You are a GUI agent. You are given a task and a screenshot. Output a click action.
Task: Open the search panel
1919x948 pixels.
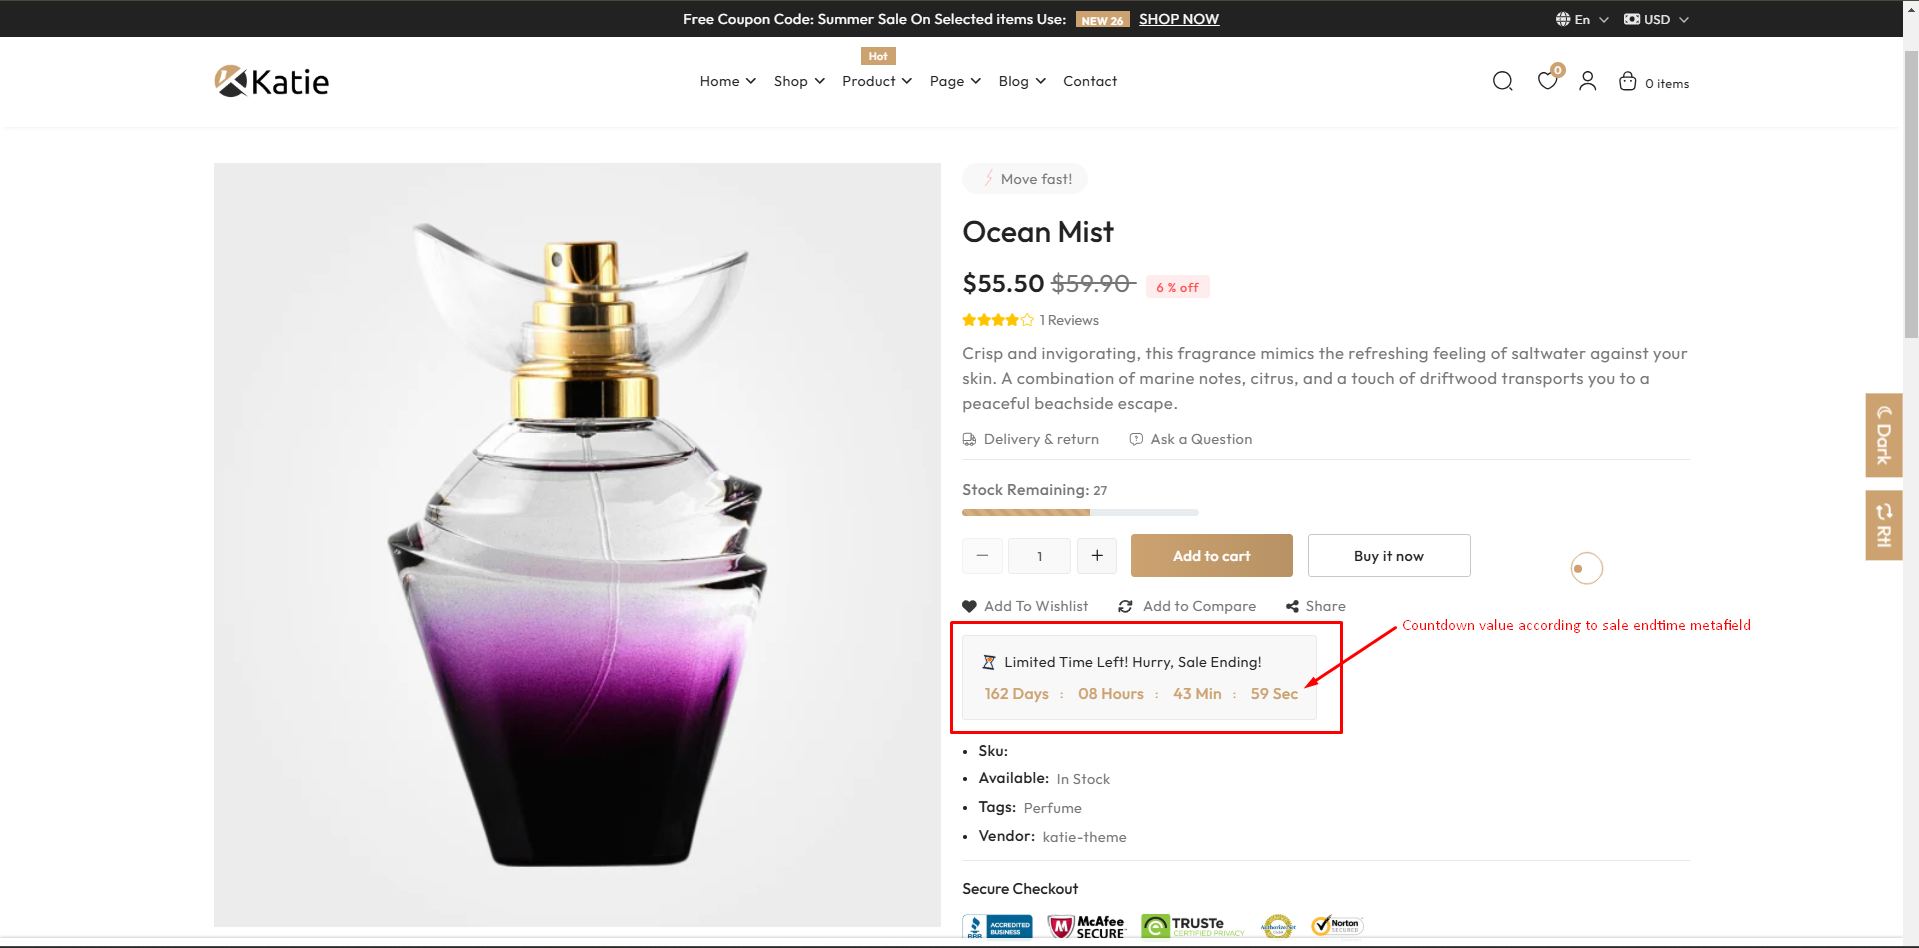click(x=1502, y=81)
